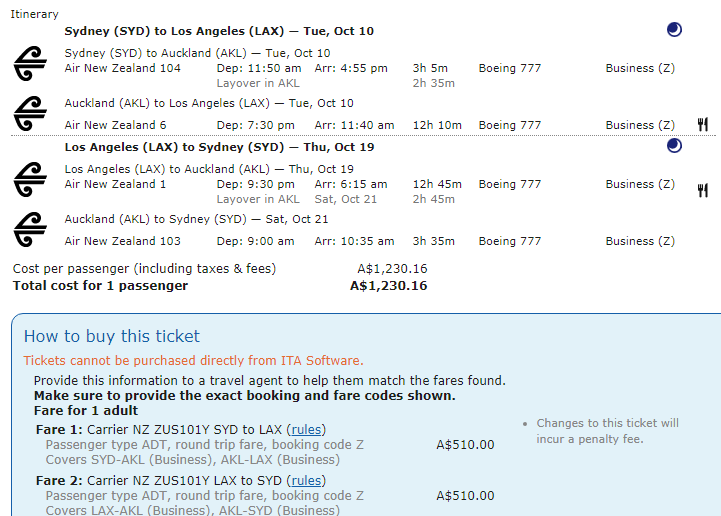Select the 'How to buy this ticket' heading

coord(112,336)
